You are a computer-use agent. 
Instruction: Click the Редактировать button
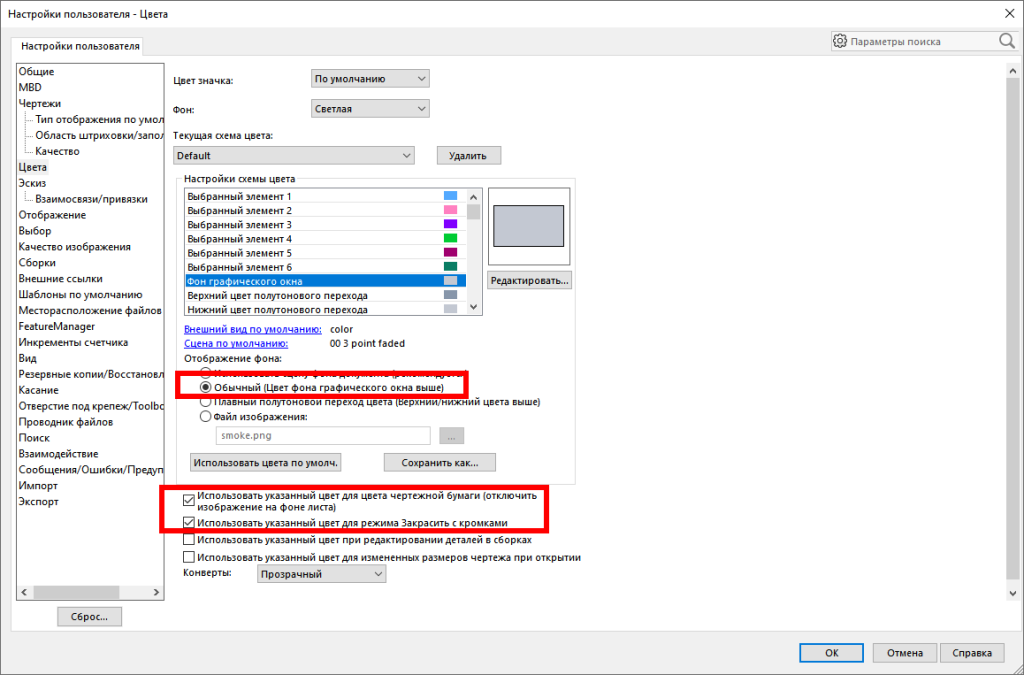pos(529,281)
